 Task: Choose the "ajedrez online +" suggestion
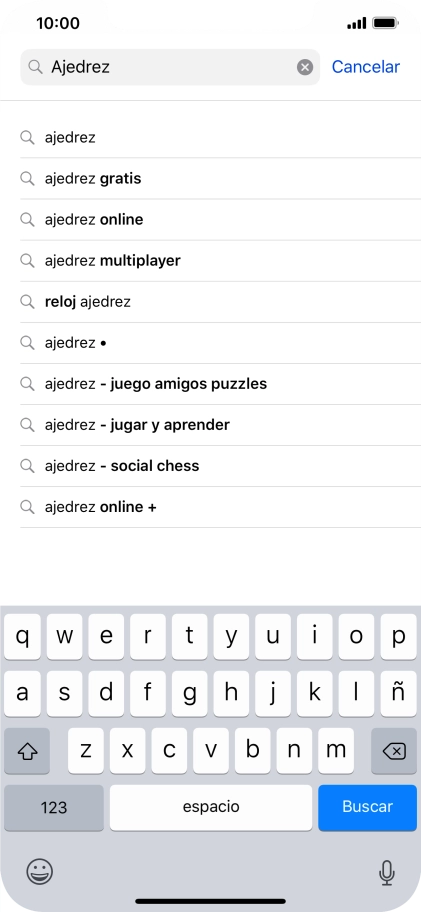pyautogui.click(x=220, y=507)
